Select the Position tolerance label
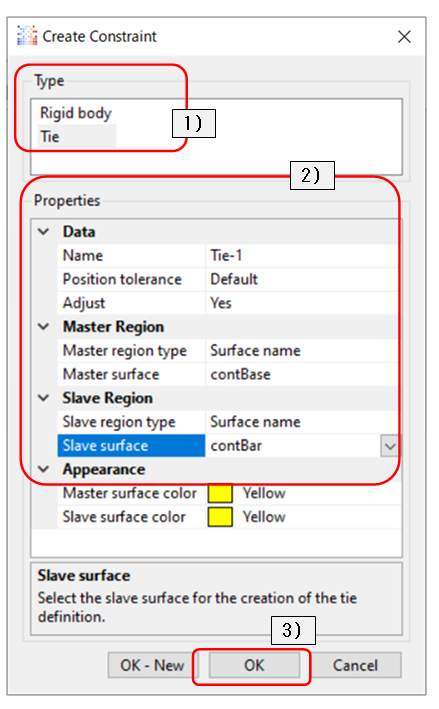 tap(122, 279)
